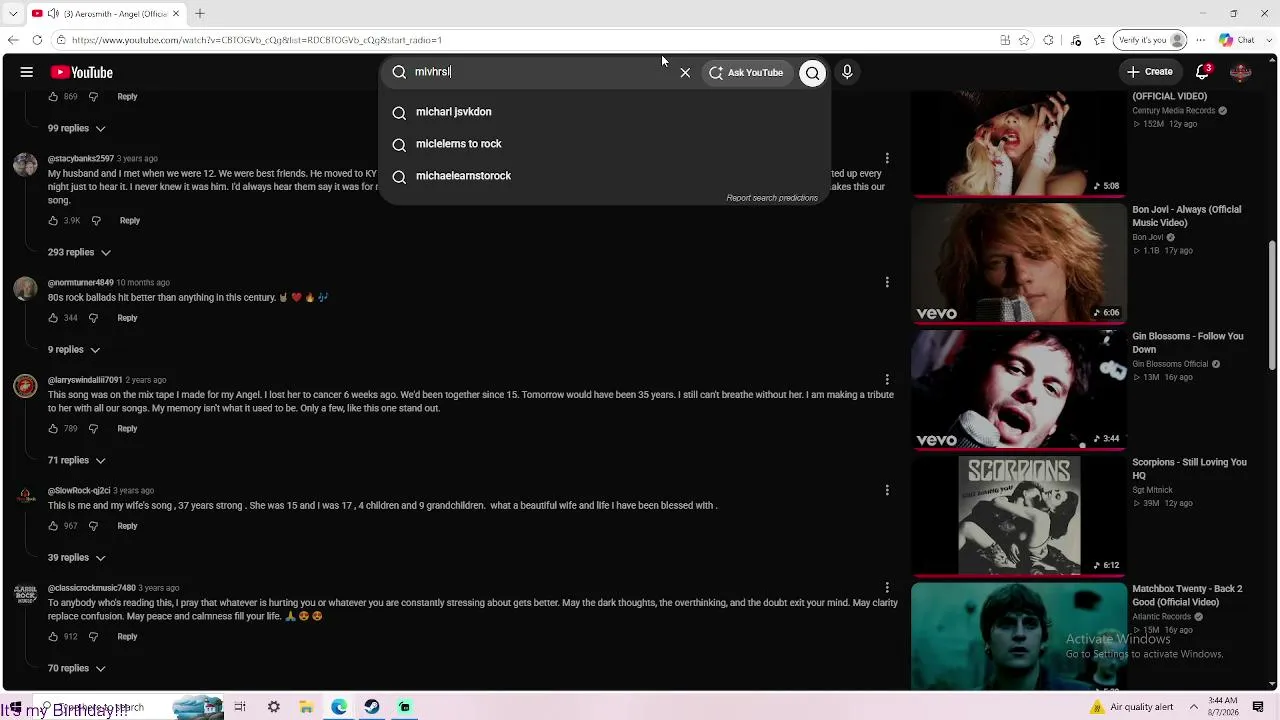Dislike the normturner4849 comment
This screenshot has width=1280, height=720.
93,318
